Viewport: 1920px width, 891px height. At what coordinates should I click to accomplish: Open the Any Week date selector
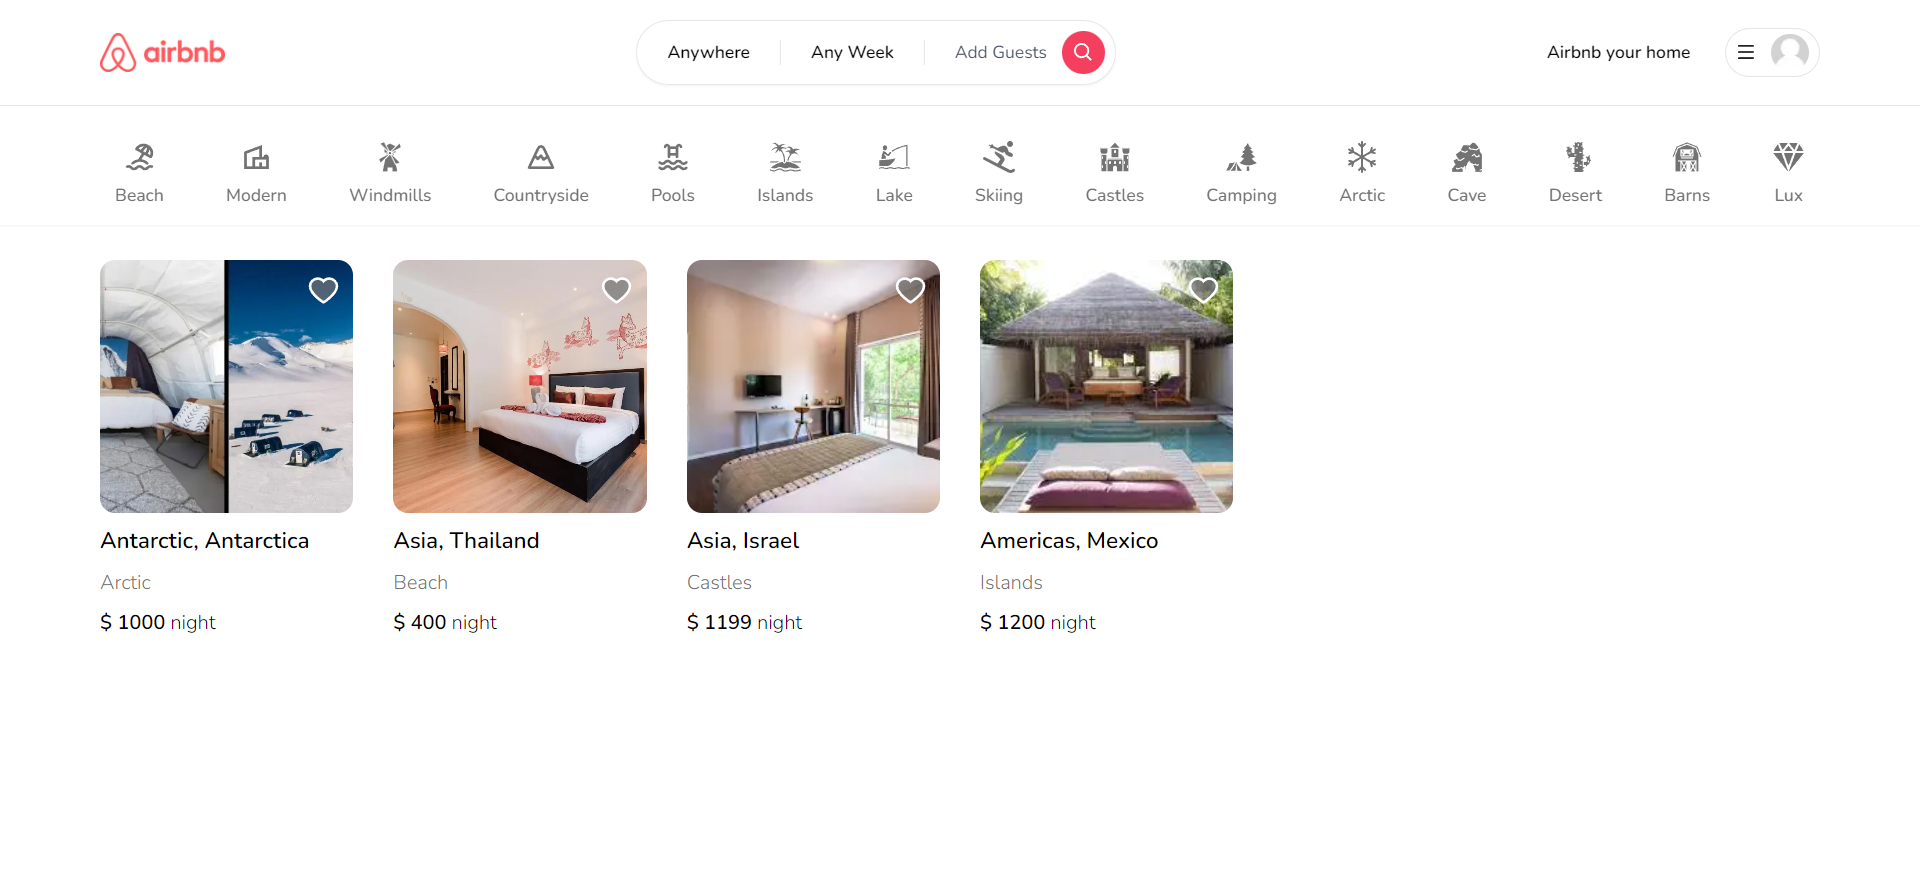click(852, 52)
